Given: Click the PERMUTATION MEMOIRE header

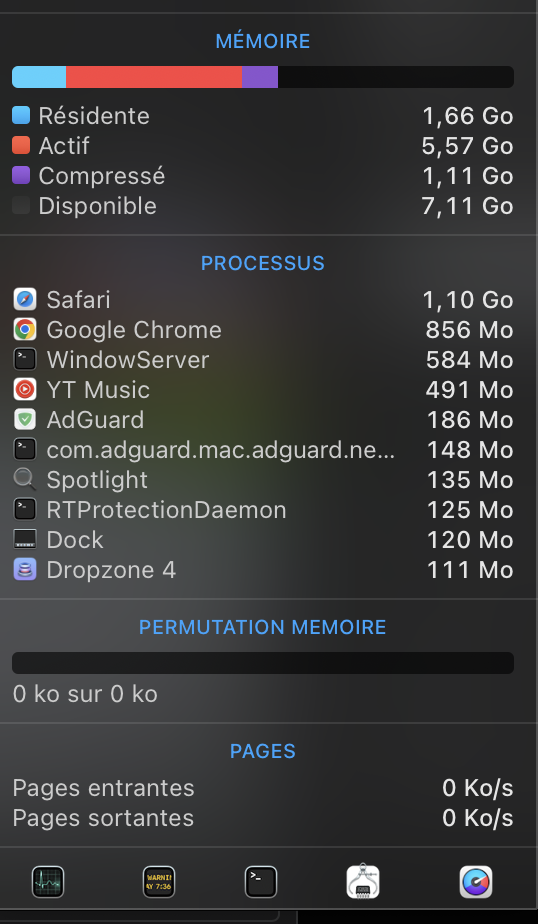Looking at the screenshot, I should pos(263,627).
